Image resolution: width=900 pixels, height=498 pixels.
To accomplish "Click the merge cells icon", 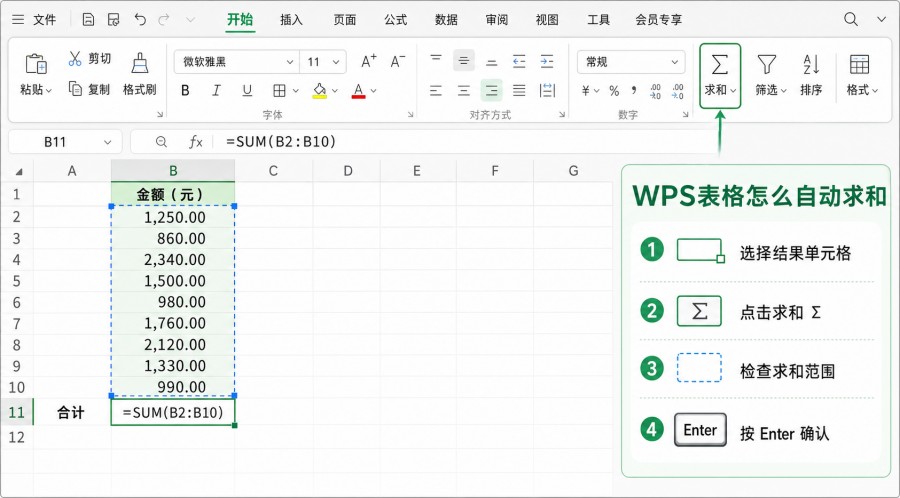I will tap(548, 90).
